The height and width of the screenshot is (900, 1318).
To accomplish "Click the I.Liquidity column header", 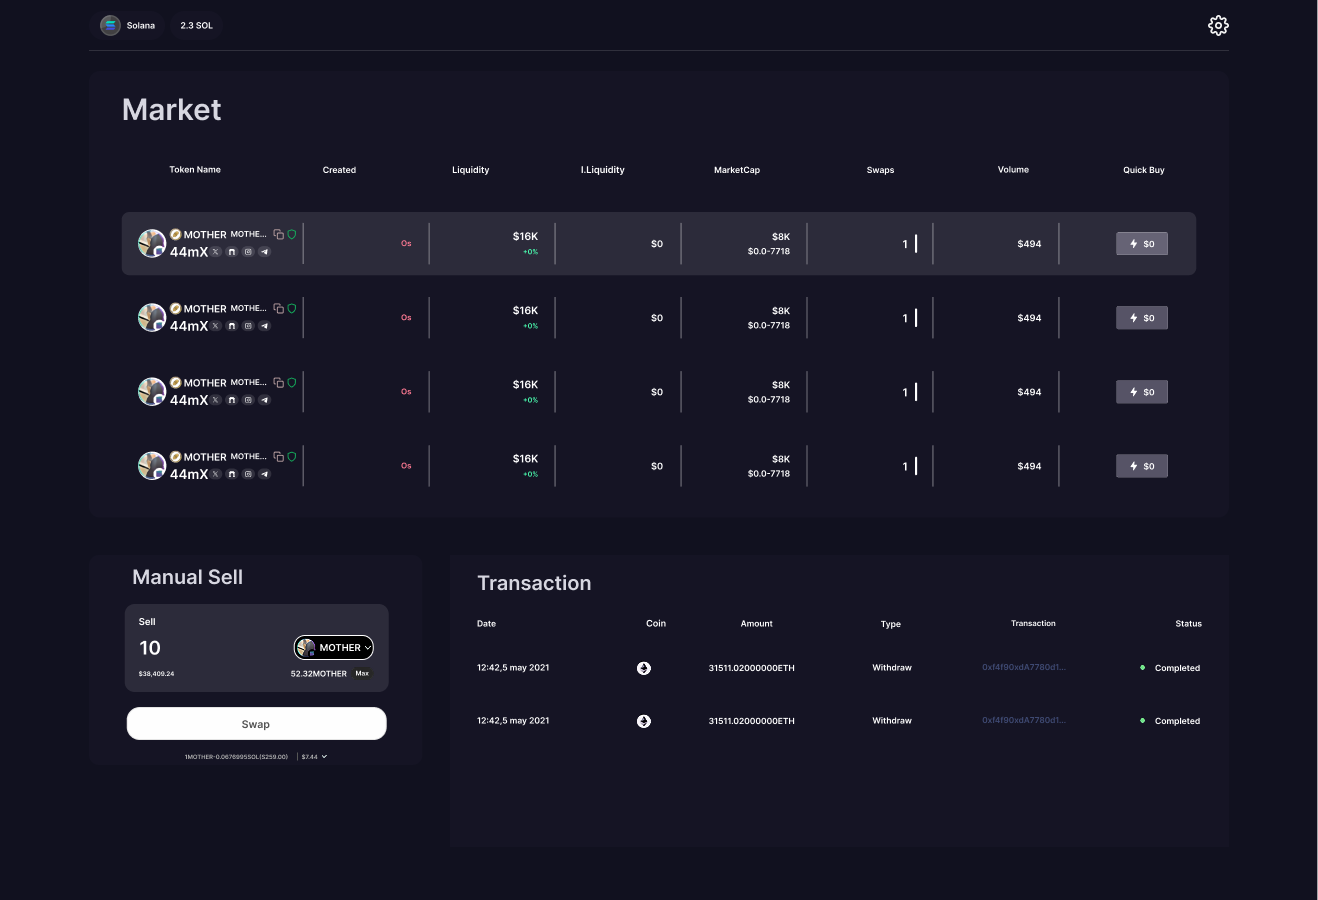I will tap(603, 170).
